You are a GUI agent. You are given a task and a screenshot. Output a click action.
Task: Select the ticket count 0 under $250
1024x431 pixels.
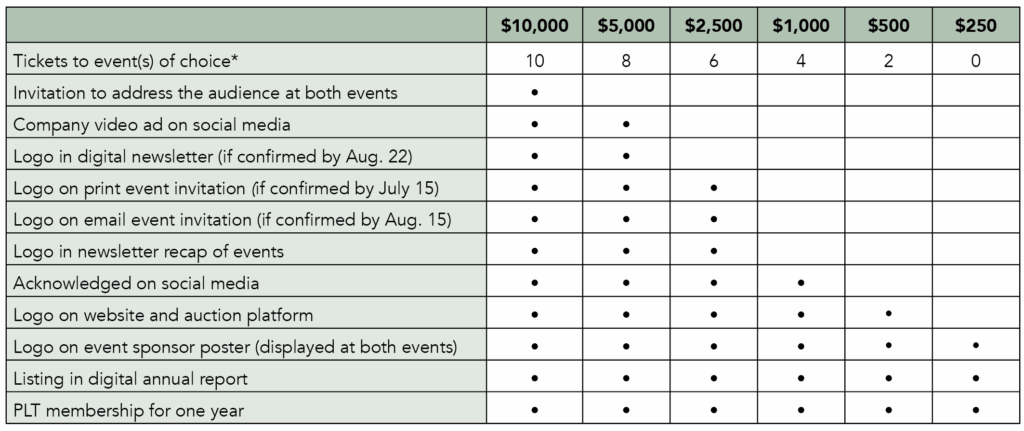click(975, 61)
